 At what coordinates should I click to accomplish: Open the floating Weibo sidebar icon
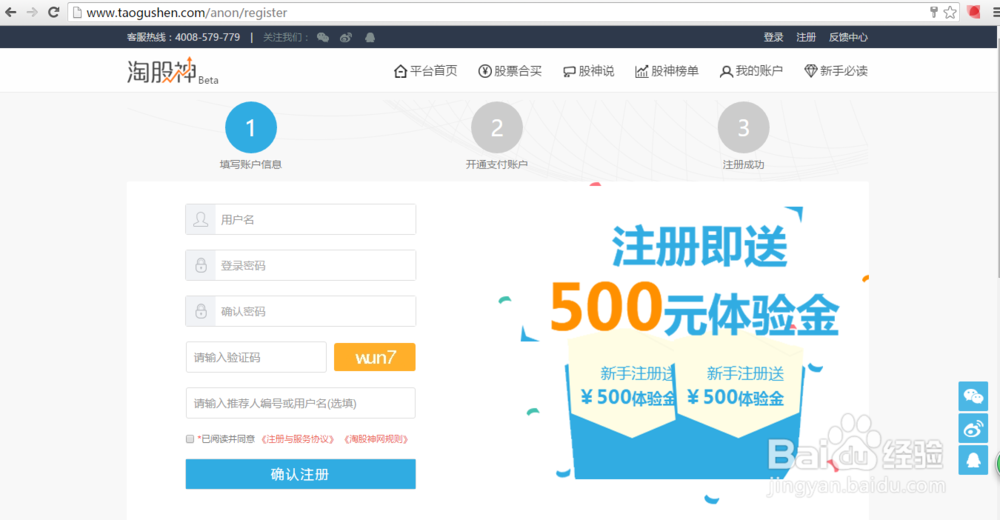973,428
